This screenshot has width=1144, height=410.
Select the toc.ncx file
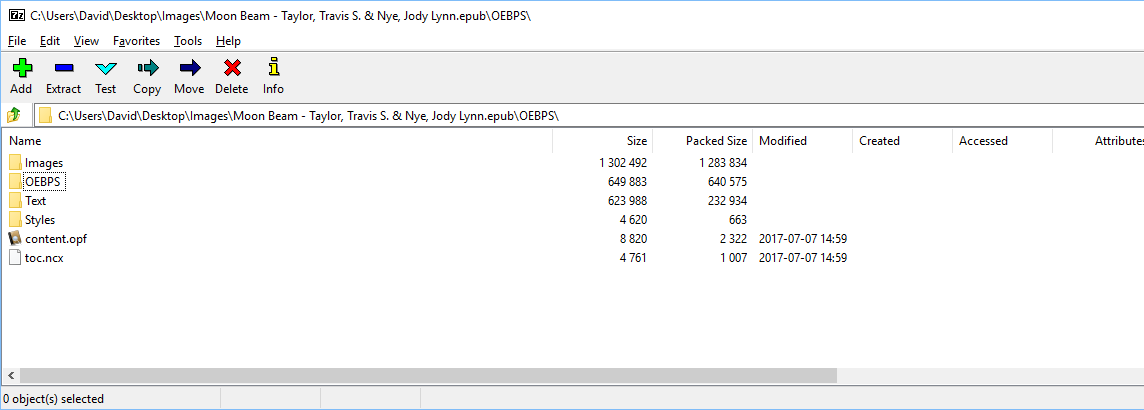coord(44,258)
